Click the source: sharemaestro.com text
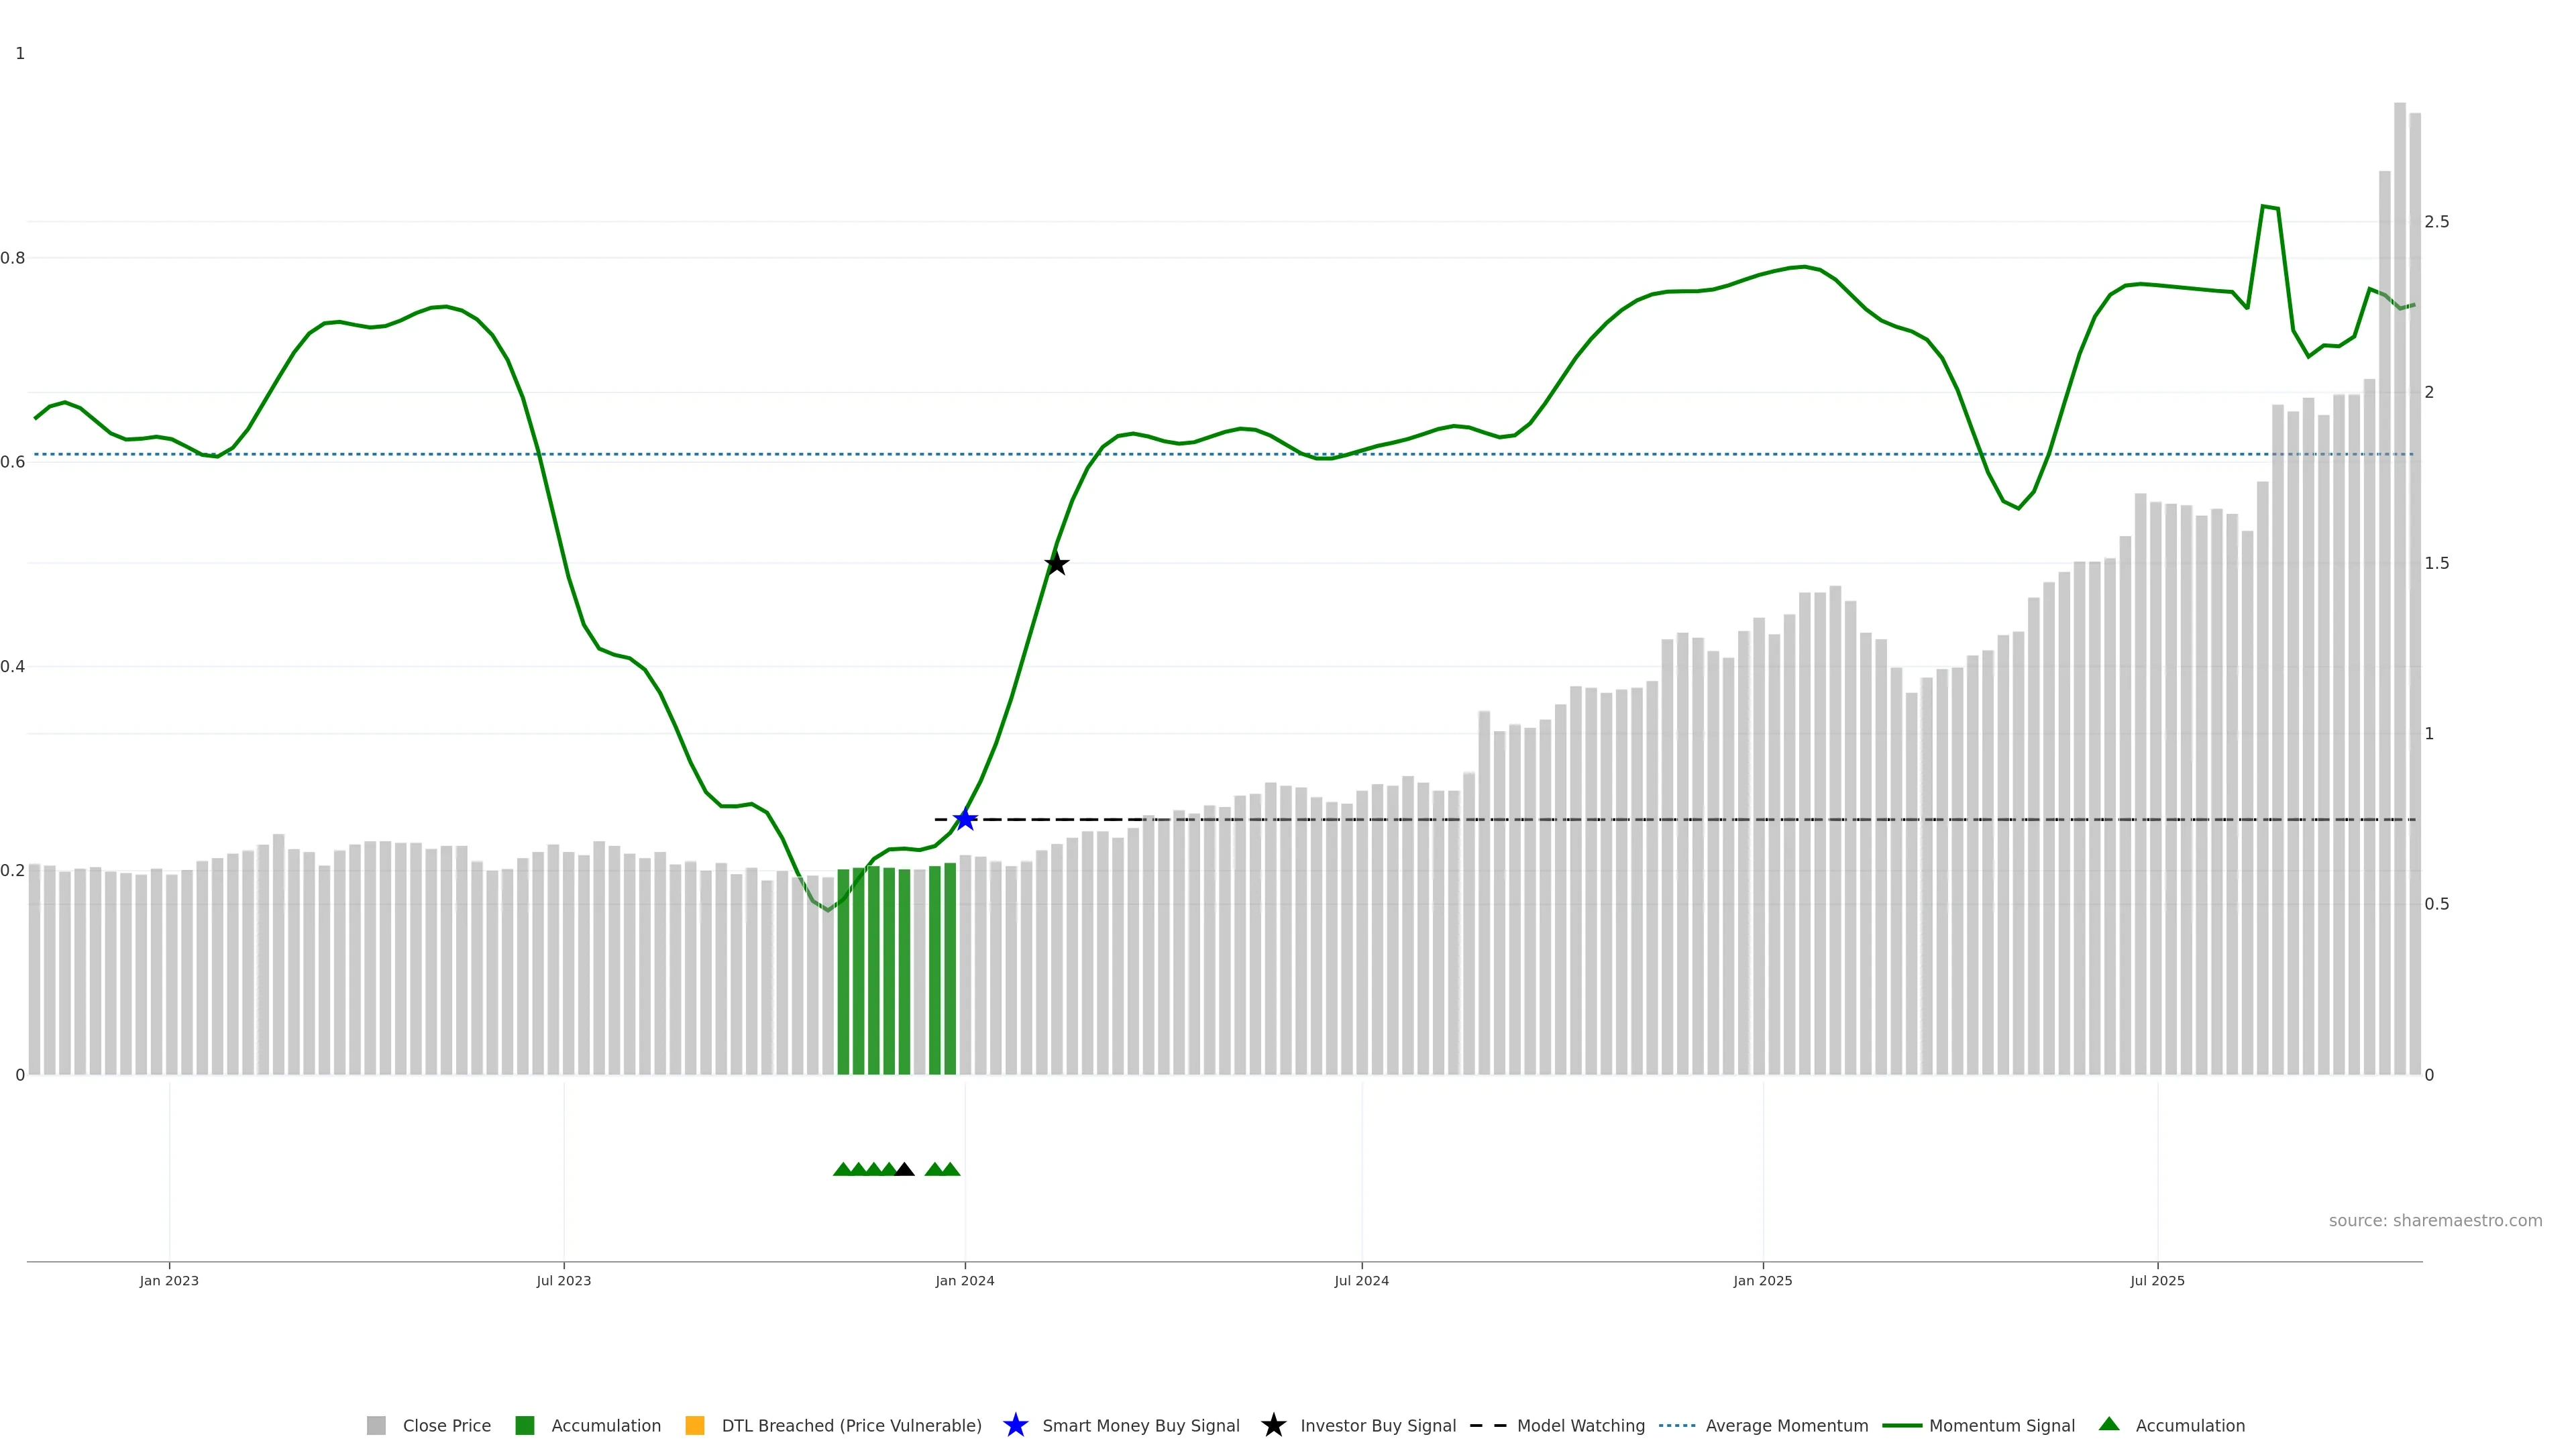The height and width of the screenshot is (1449, 2576). click(x=2435, y=1220)
